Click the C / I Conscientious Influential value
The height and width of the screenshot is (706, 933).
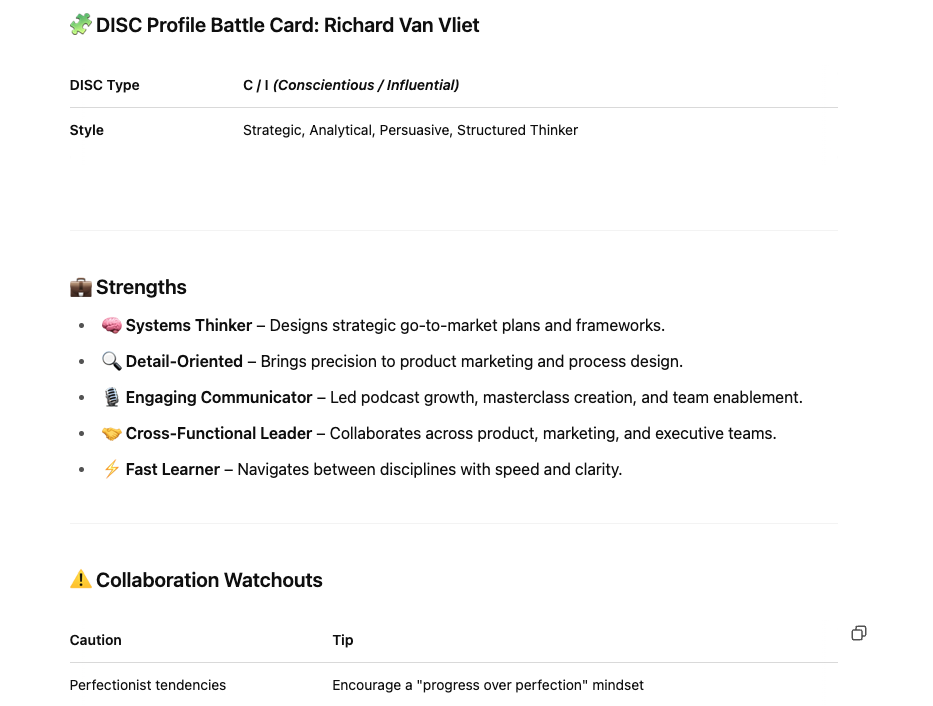[351, 85]
